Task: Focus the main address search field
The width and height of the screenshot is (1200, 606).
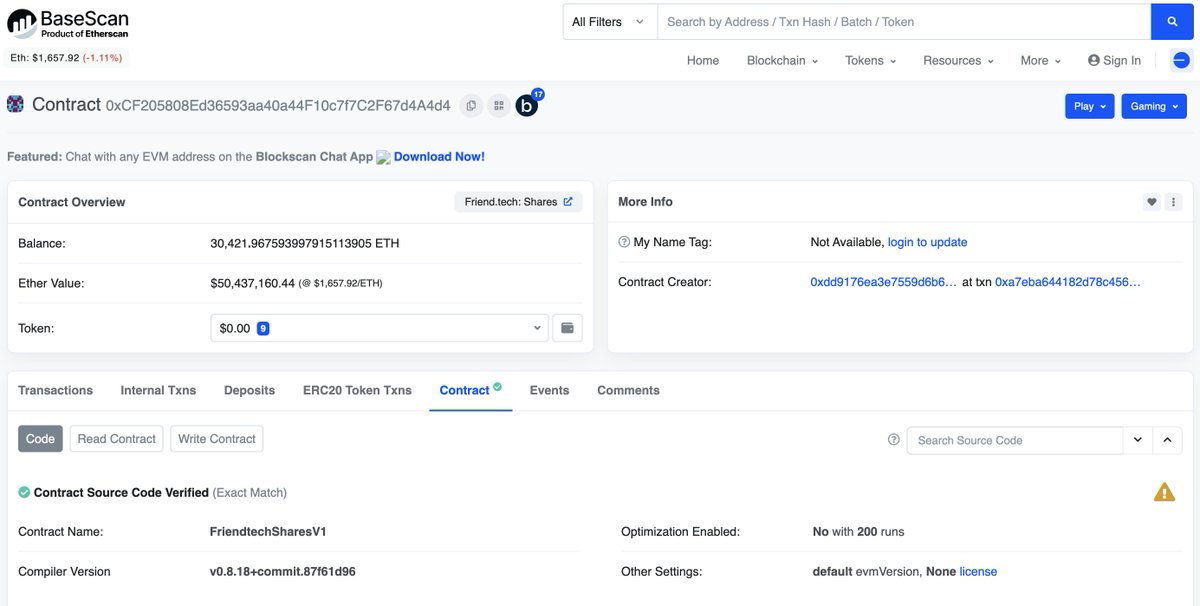Action: click(x=904, y=22)
